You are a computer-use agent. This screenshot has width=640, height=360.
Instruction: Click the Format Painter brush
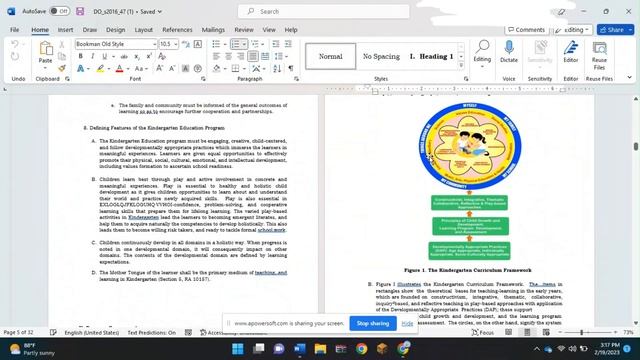tap(62, 68)
